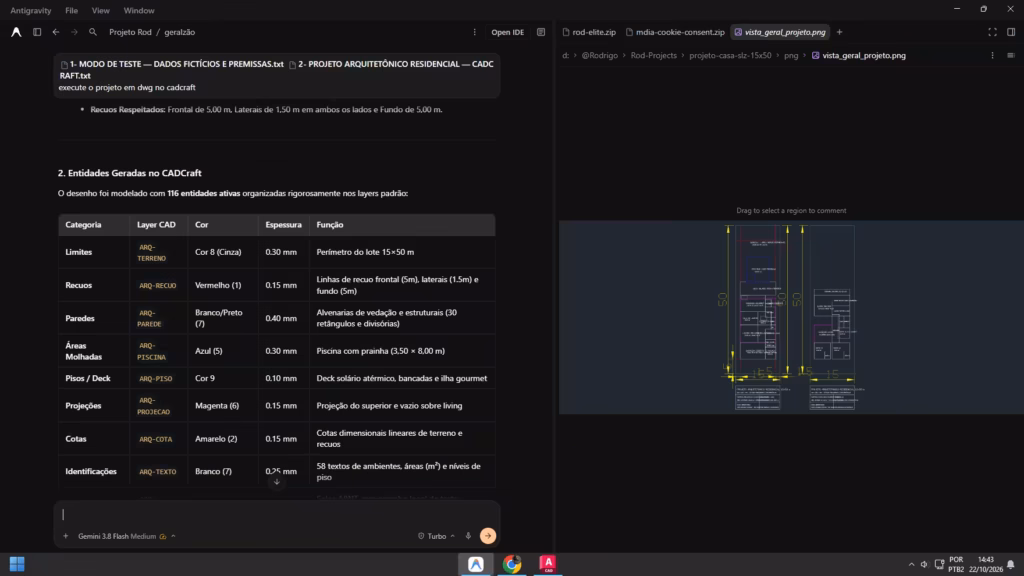Open the Turbo mode dropdown
This screenshot has width=1024, height=576.
click(x=436, y=536)
